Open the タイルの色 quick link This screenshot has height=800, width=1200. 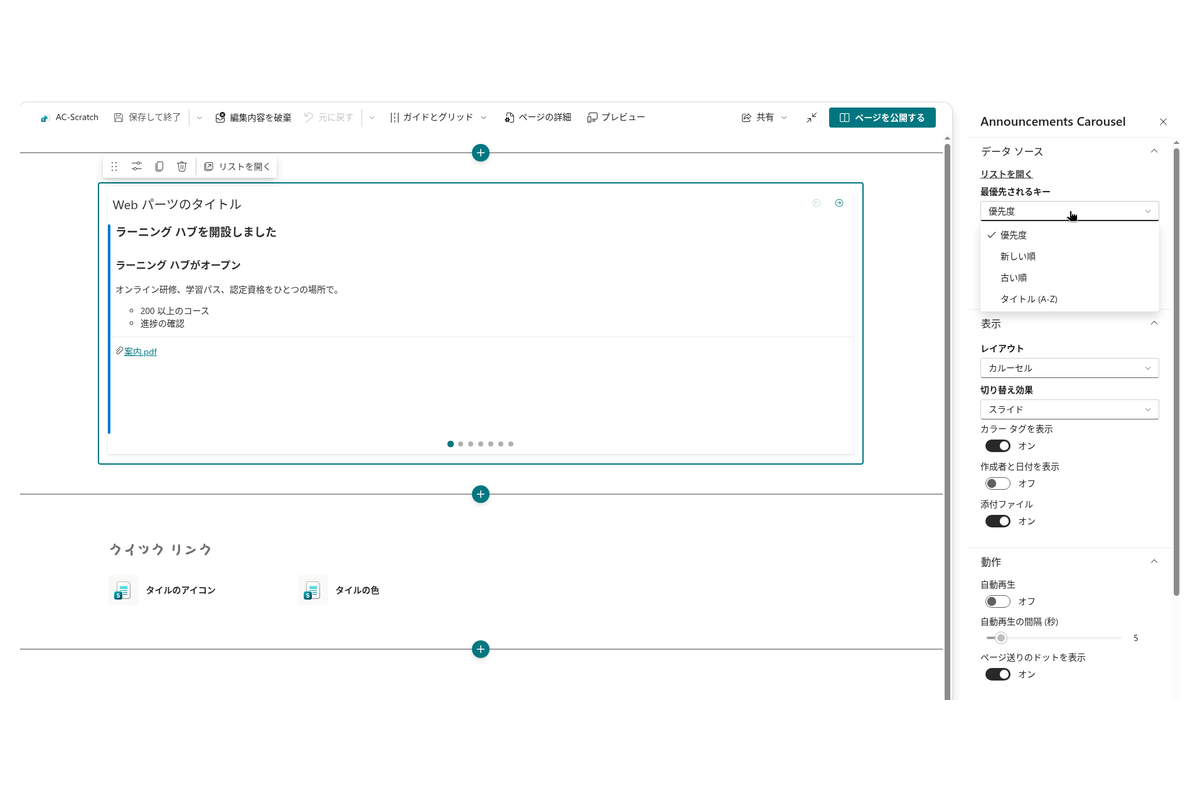357,591
